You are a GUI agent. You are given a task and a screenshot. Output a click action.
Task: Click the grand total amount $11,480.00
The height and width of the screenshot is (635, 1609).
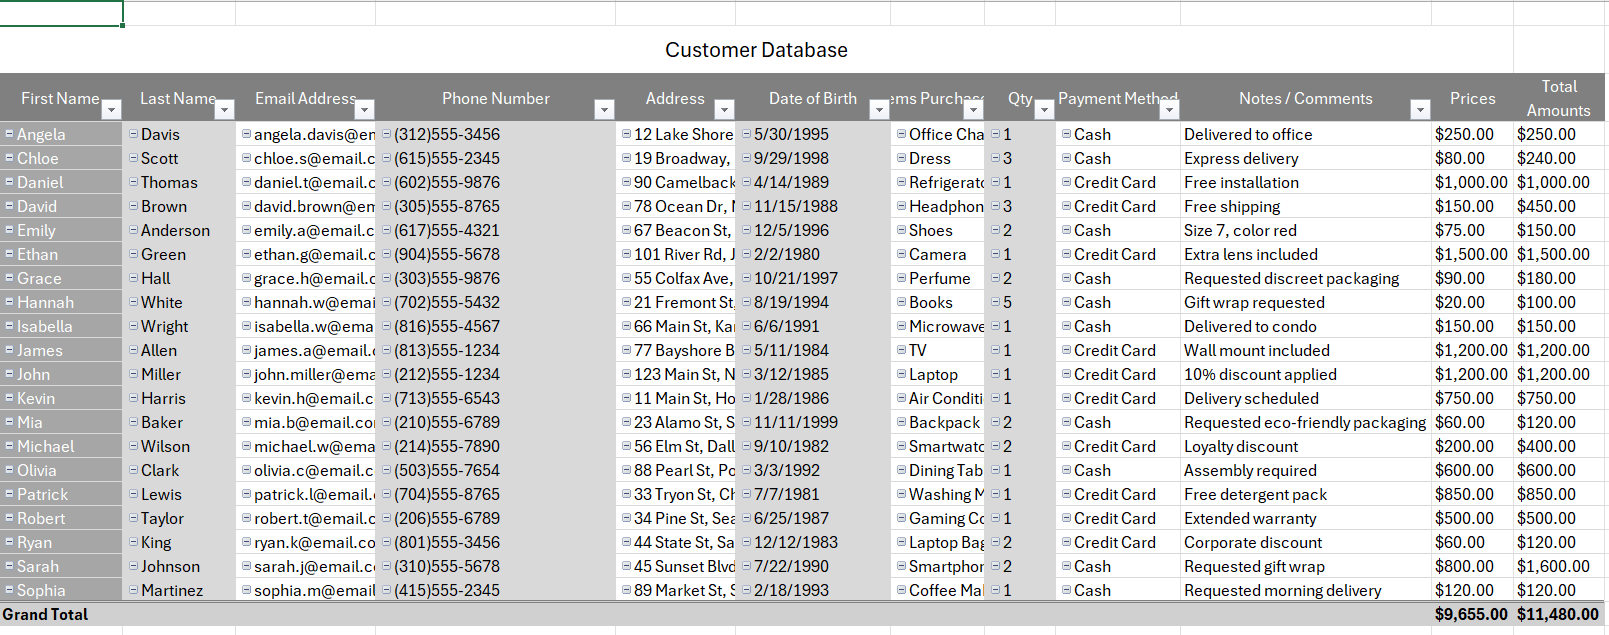(x=1557, y=614)
